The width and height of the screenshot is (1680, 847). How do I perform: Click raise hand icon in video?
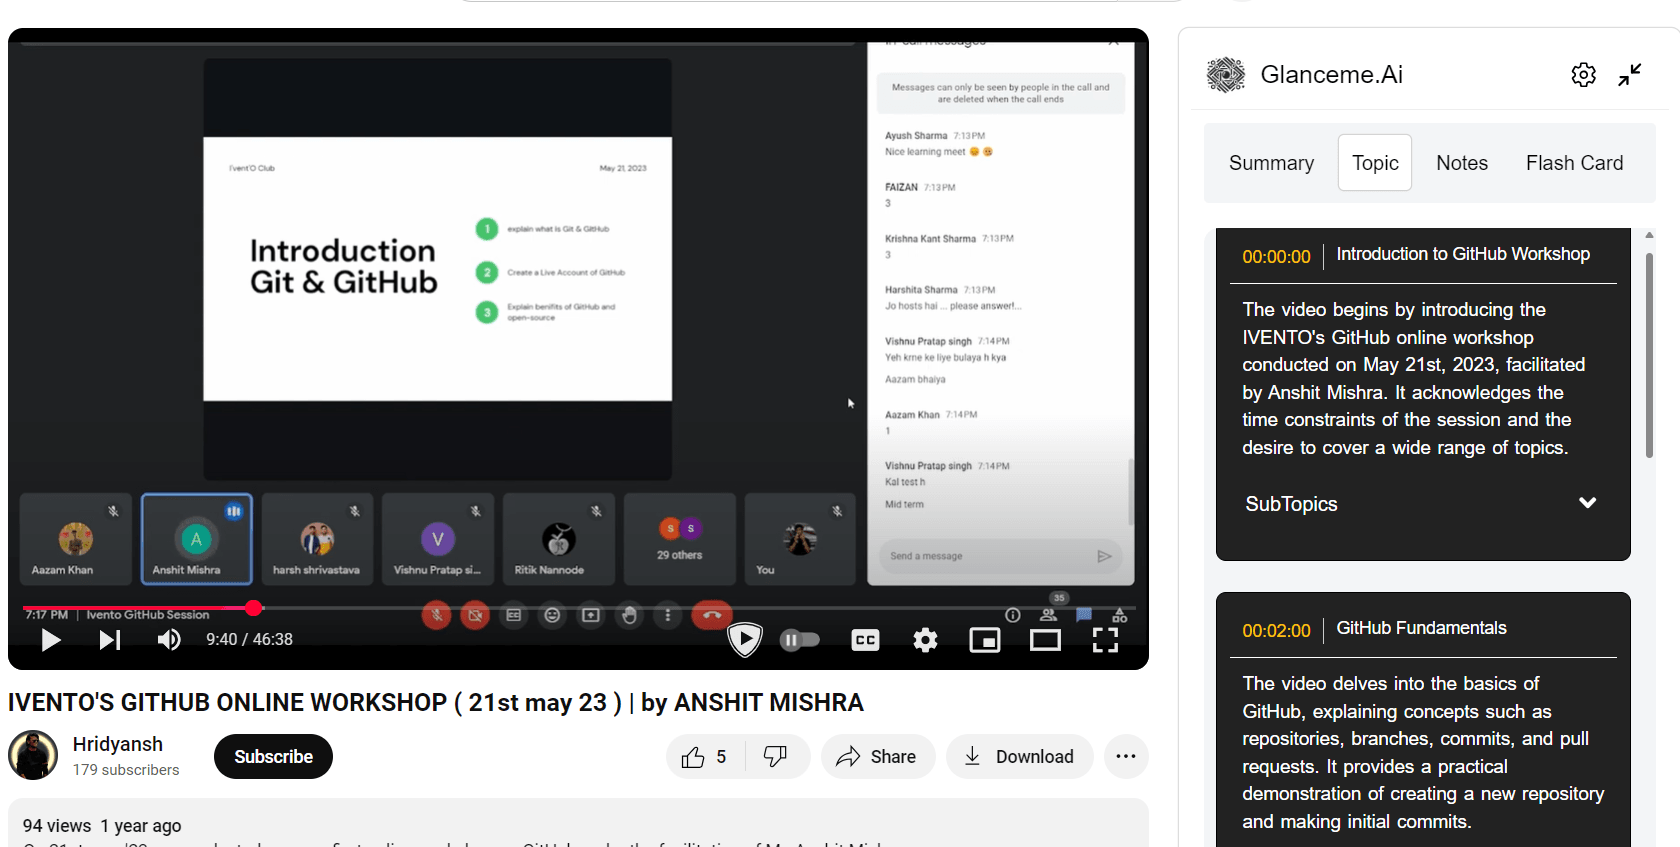tap(629, 615)
